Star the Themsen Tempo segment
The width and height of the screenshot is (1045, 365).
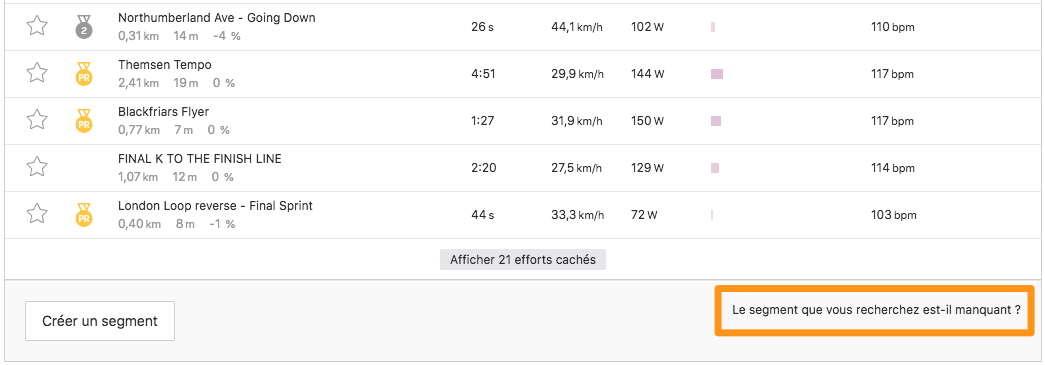(x=37, y=73)
